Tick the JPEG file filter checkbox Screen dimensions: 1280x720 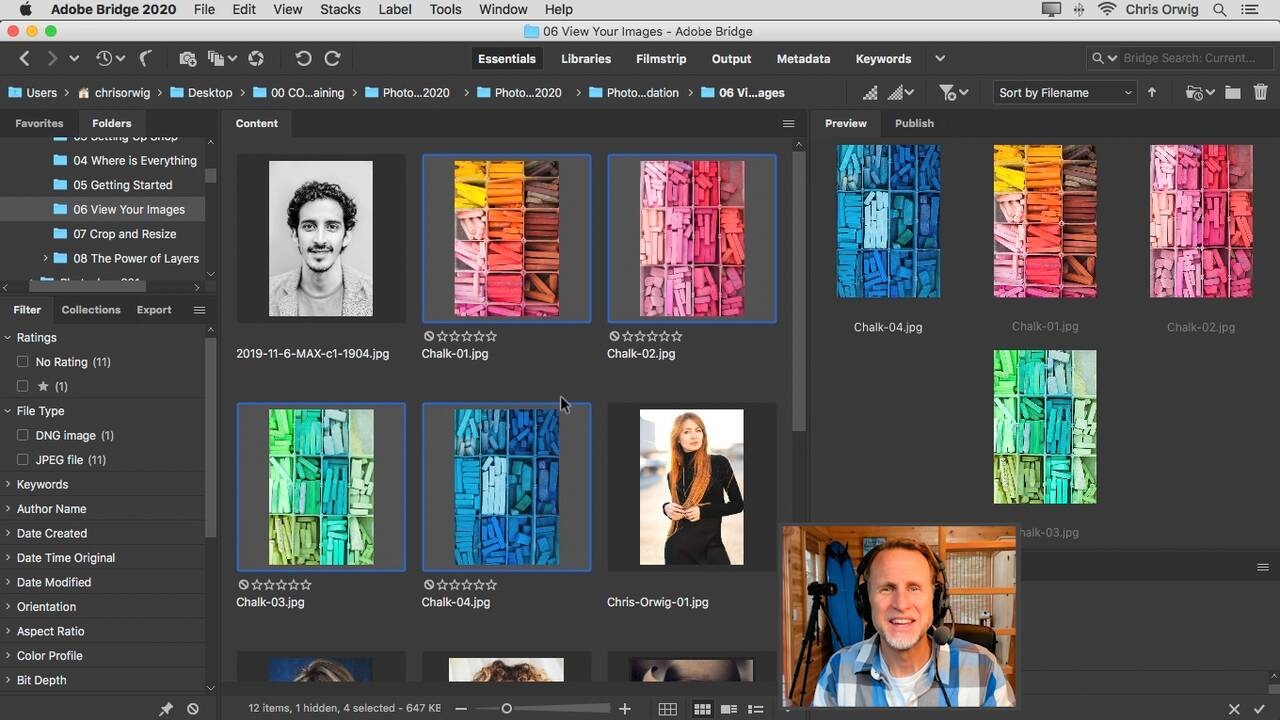(22, 460)
